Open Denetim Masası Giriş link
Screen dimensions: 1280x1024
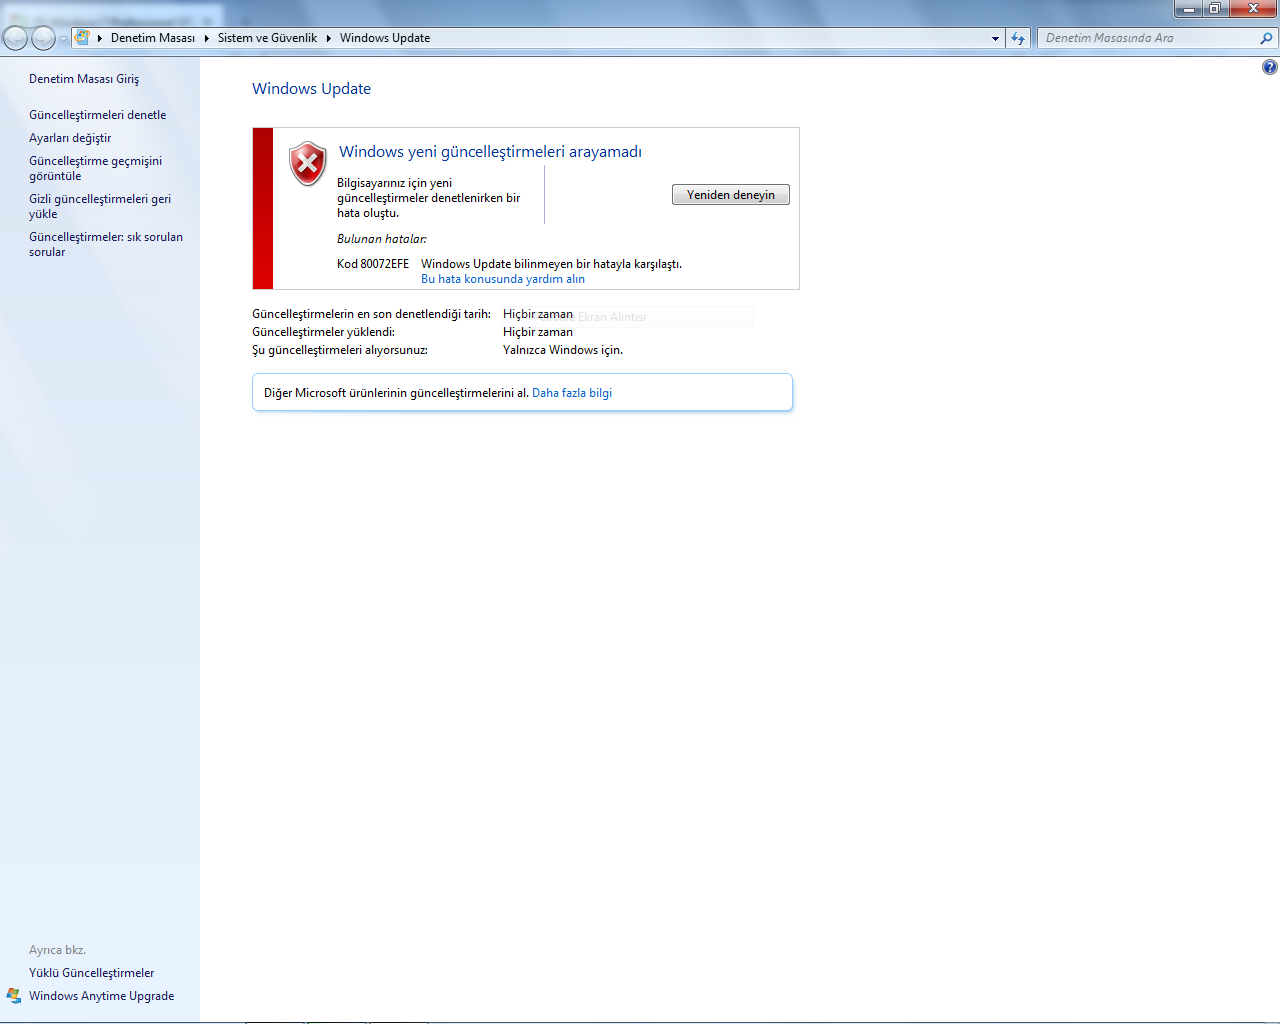coord(84,79)
